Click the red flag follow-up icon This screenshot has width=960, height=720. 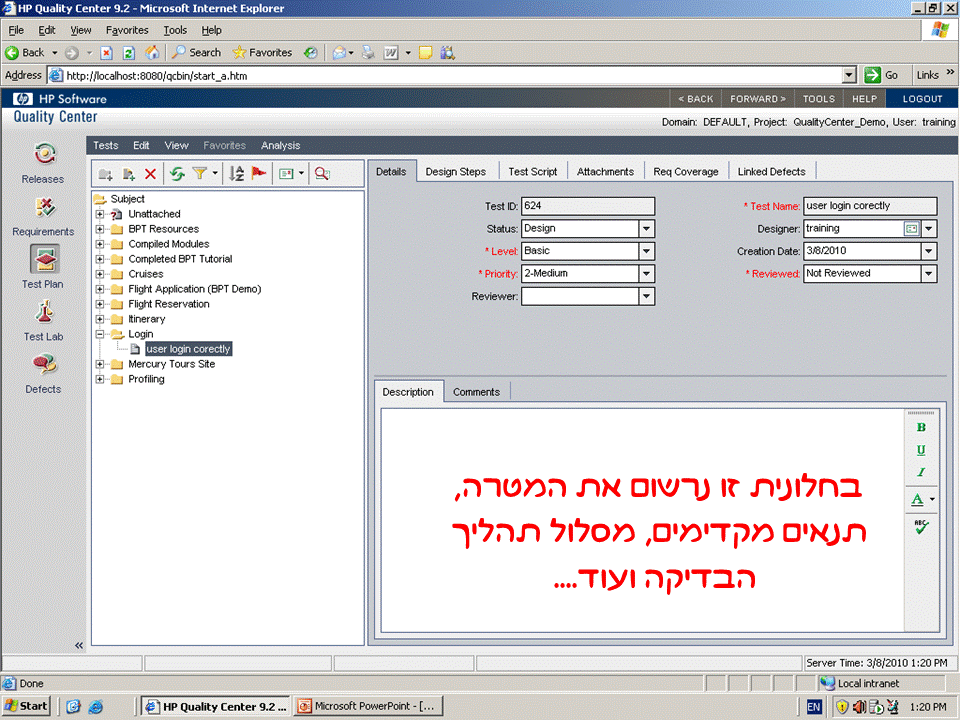tap(259, 174)
